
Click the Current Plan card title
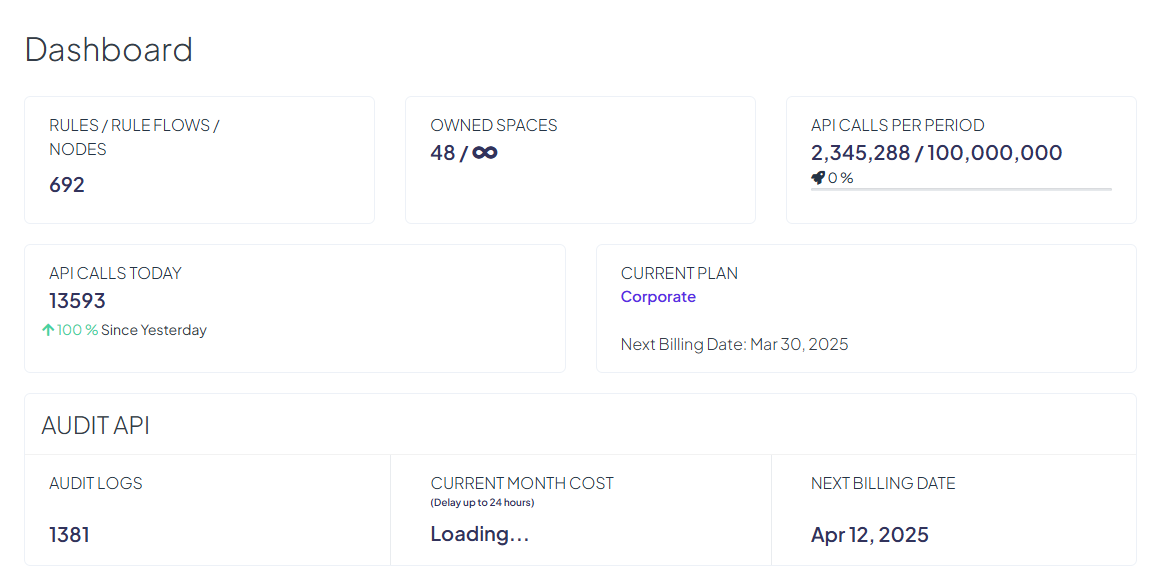679,273
